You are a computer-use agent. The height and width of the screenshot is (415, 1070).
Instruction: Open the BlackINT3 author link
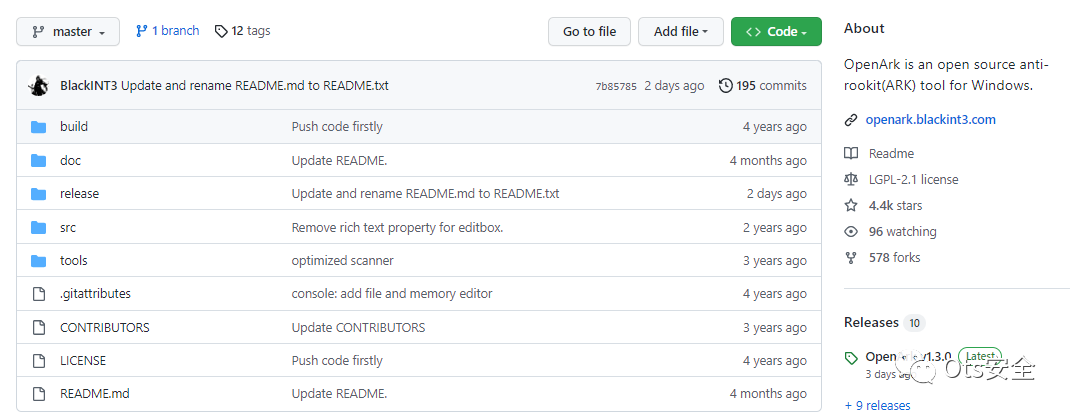pyautogui.click(x=89, y=86)
